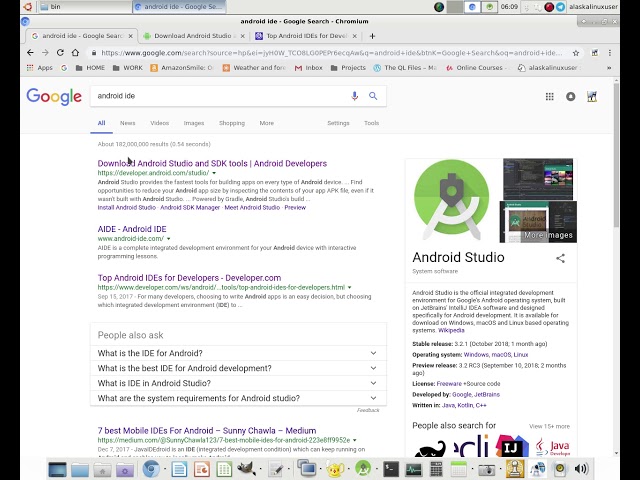Start voice search with the microphone icon

pos(355,96)
